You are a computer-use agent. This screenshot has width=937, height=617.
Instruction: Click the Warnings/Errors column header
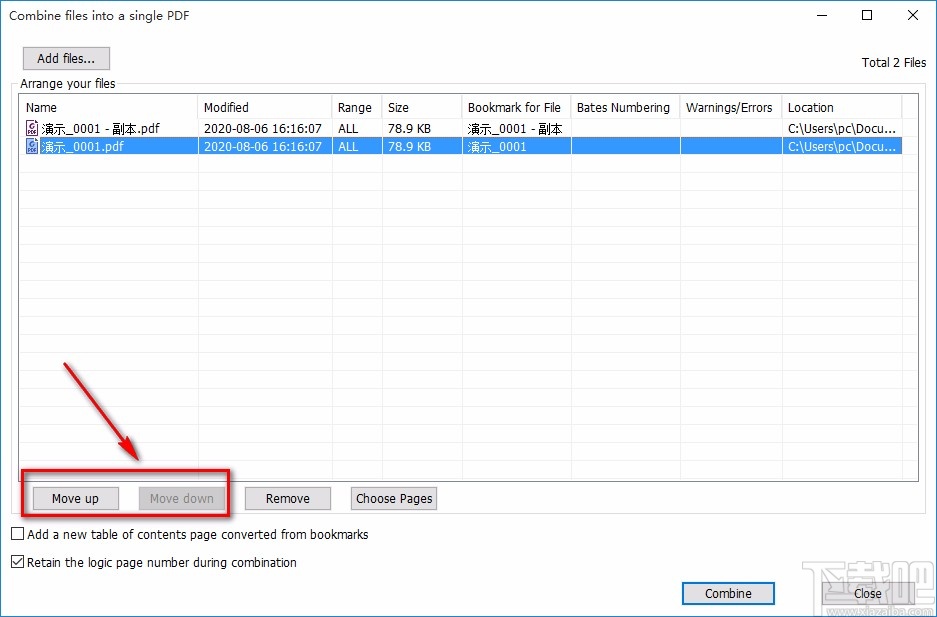731,108
